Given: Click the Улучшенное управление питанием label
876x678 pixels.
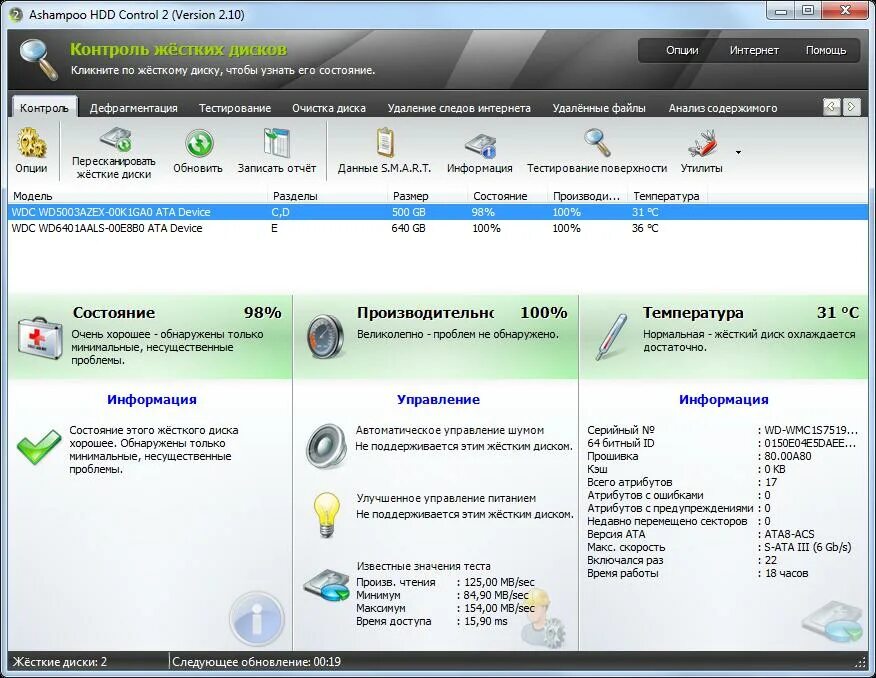Looking at the screenshot, I should tap(446, 498).
